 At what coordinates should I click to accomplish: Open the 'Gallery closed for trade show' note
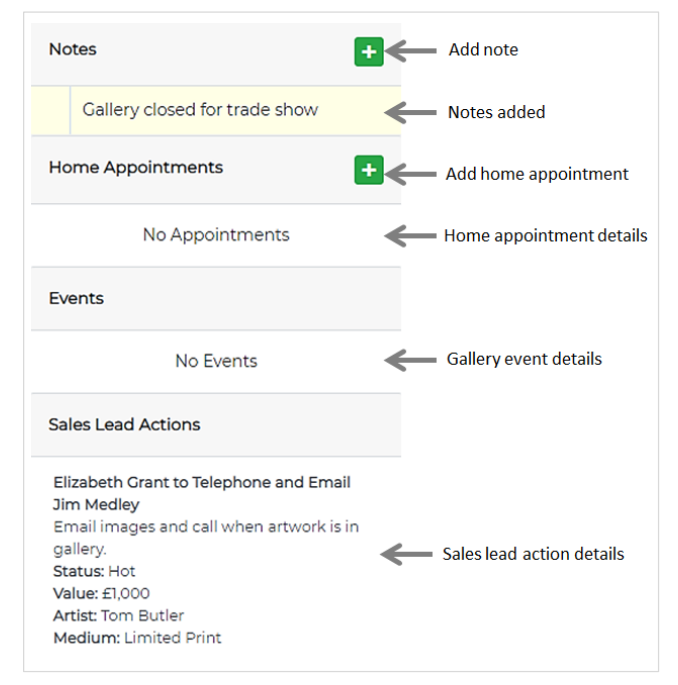[200, 110]
